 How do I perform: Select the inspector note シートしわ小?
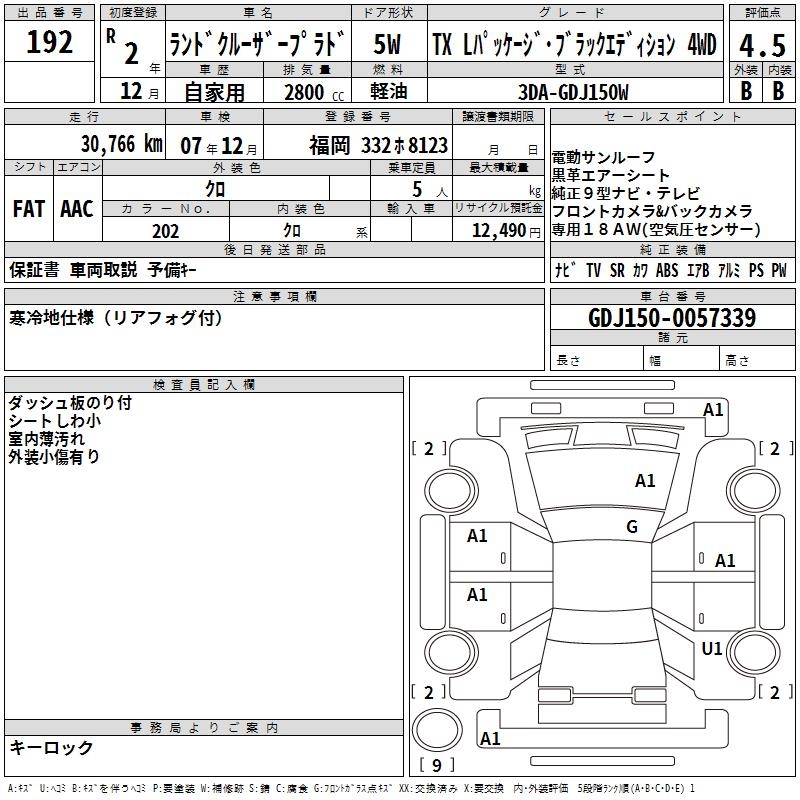(x=54, y=420)
